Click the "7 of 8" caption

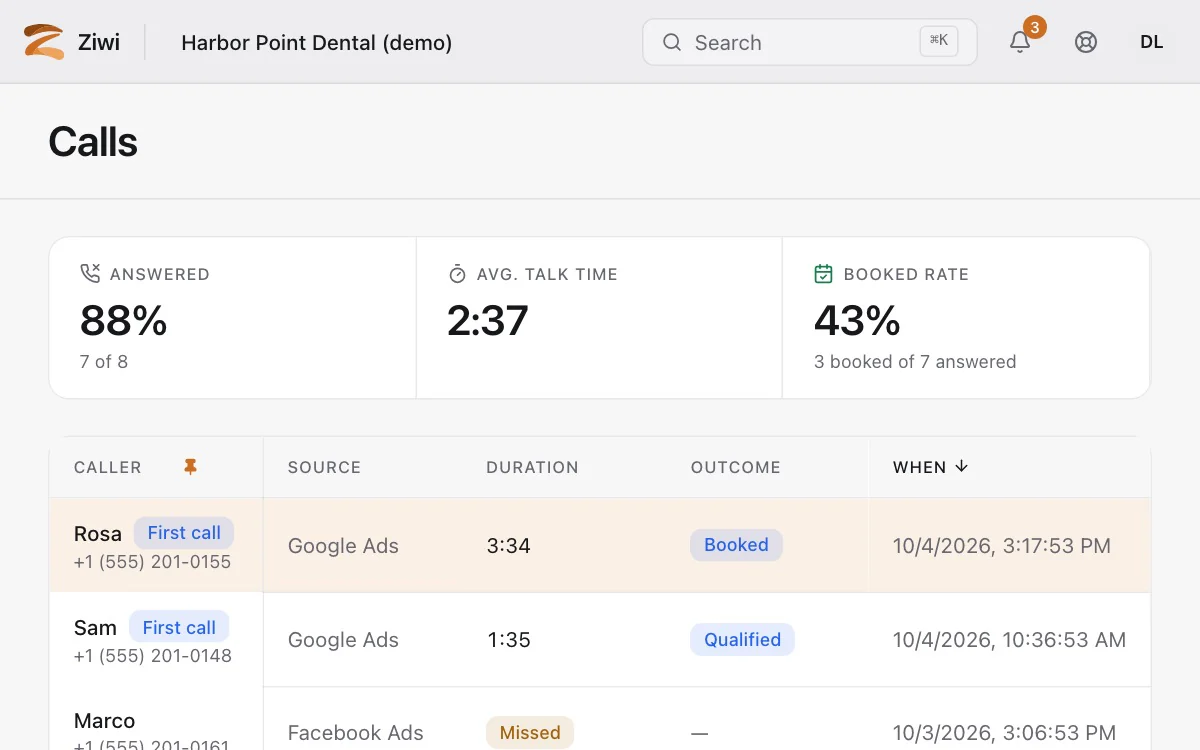coord(104,362)
